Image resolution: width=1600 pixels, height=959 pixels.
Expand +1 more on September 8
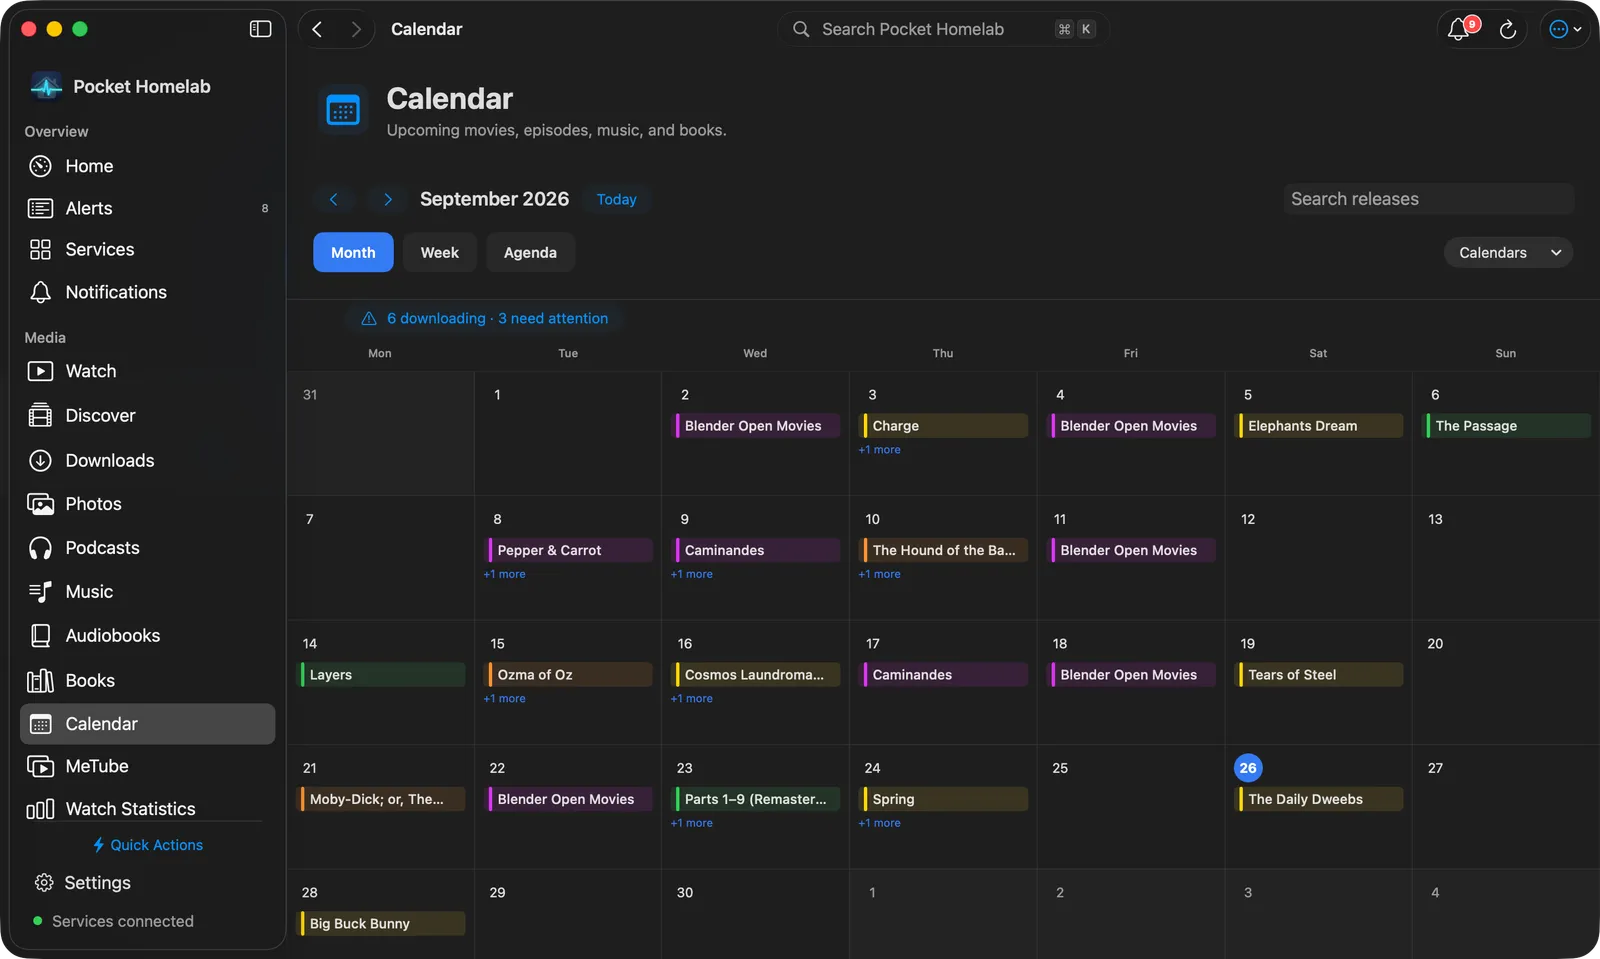(504, 574)
